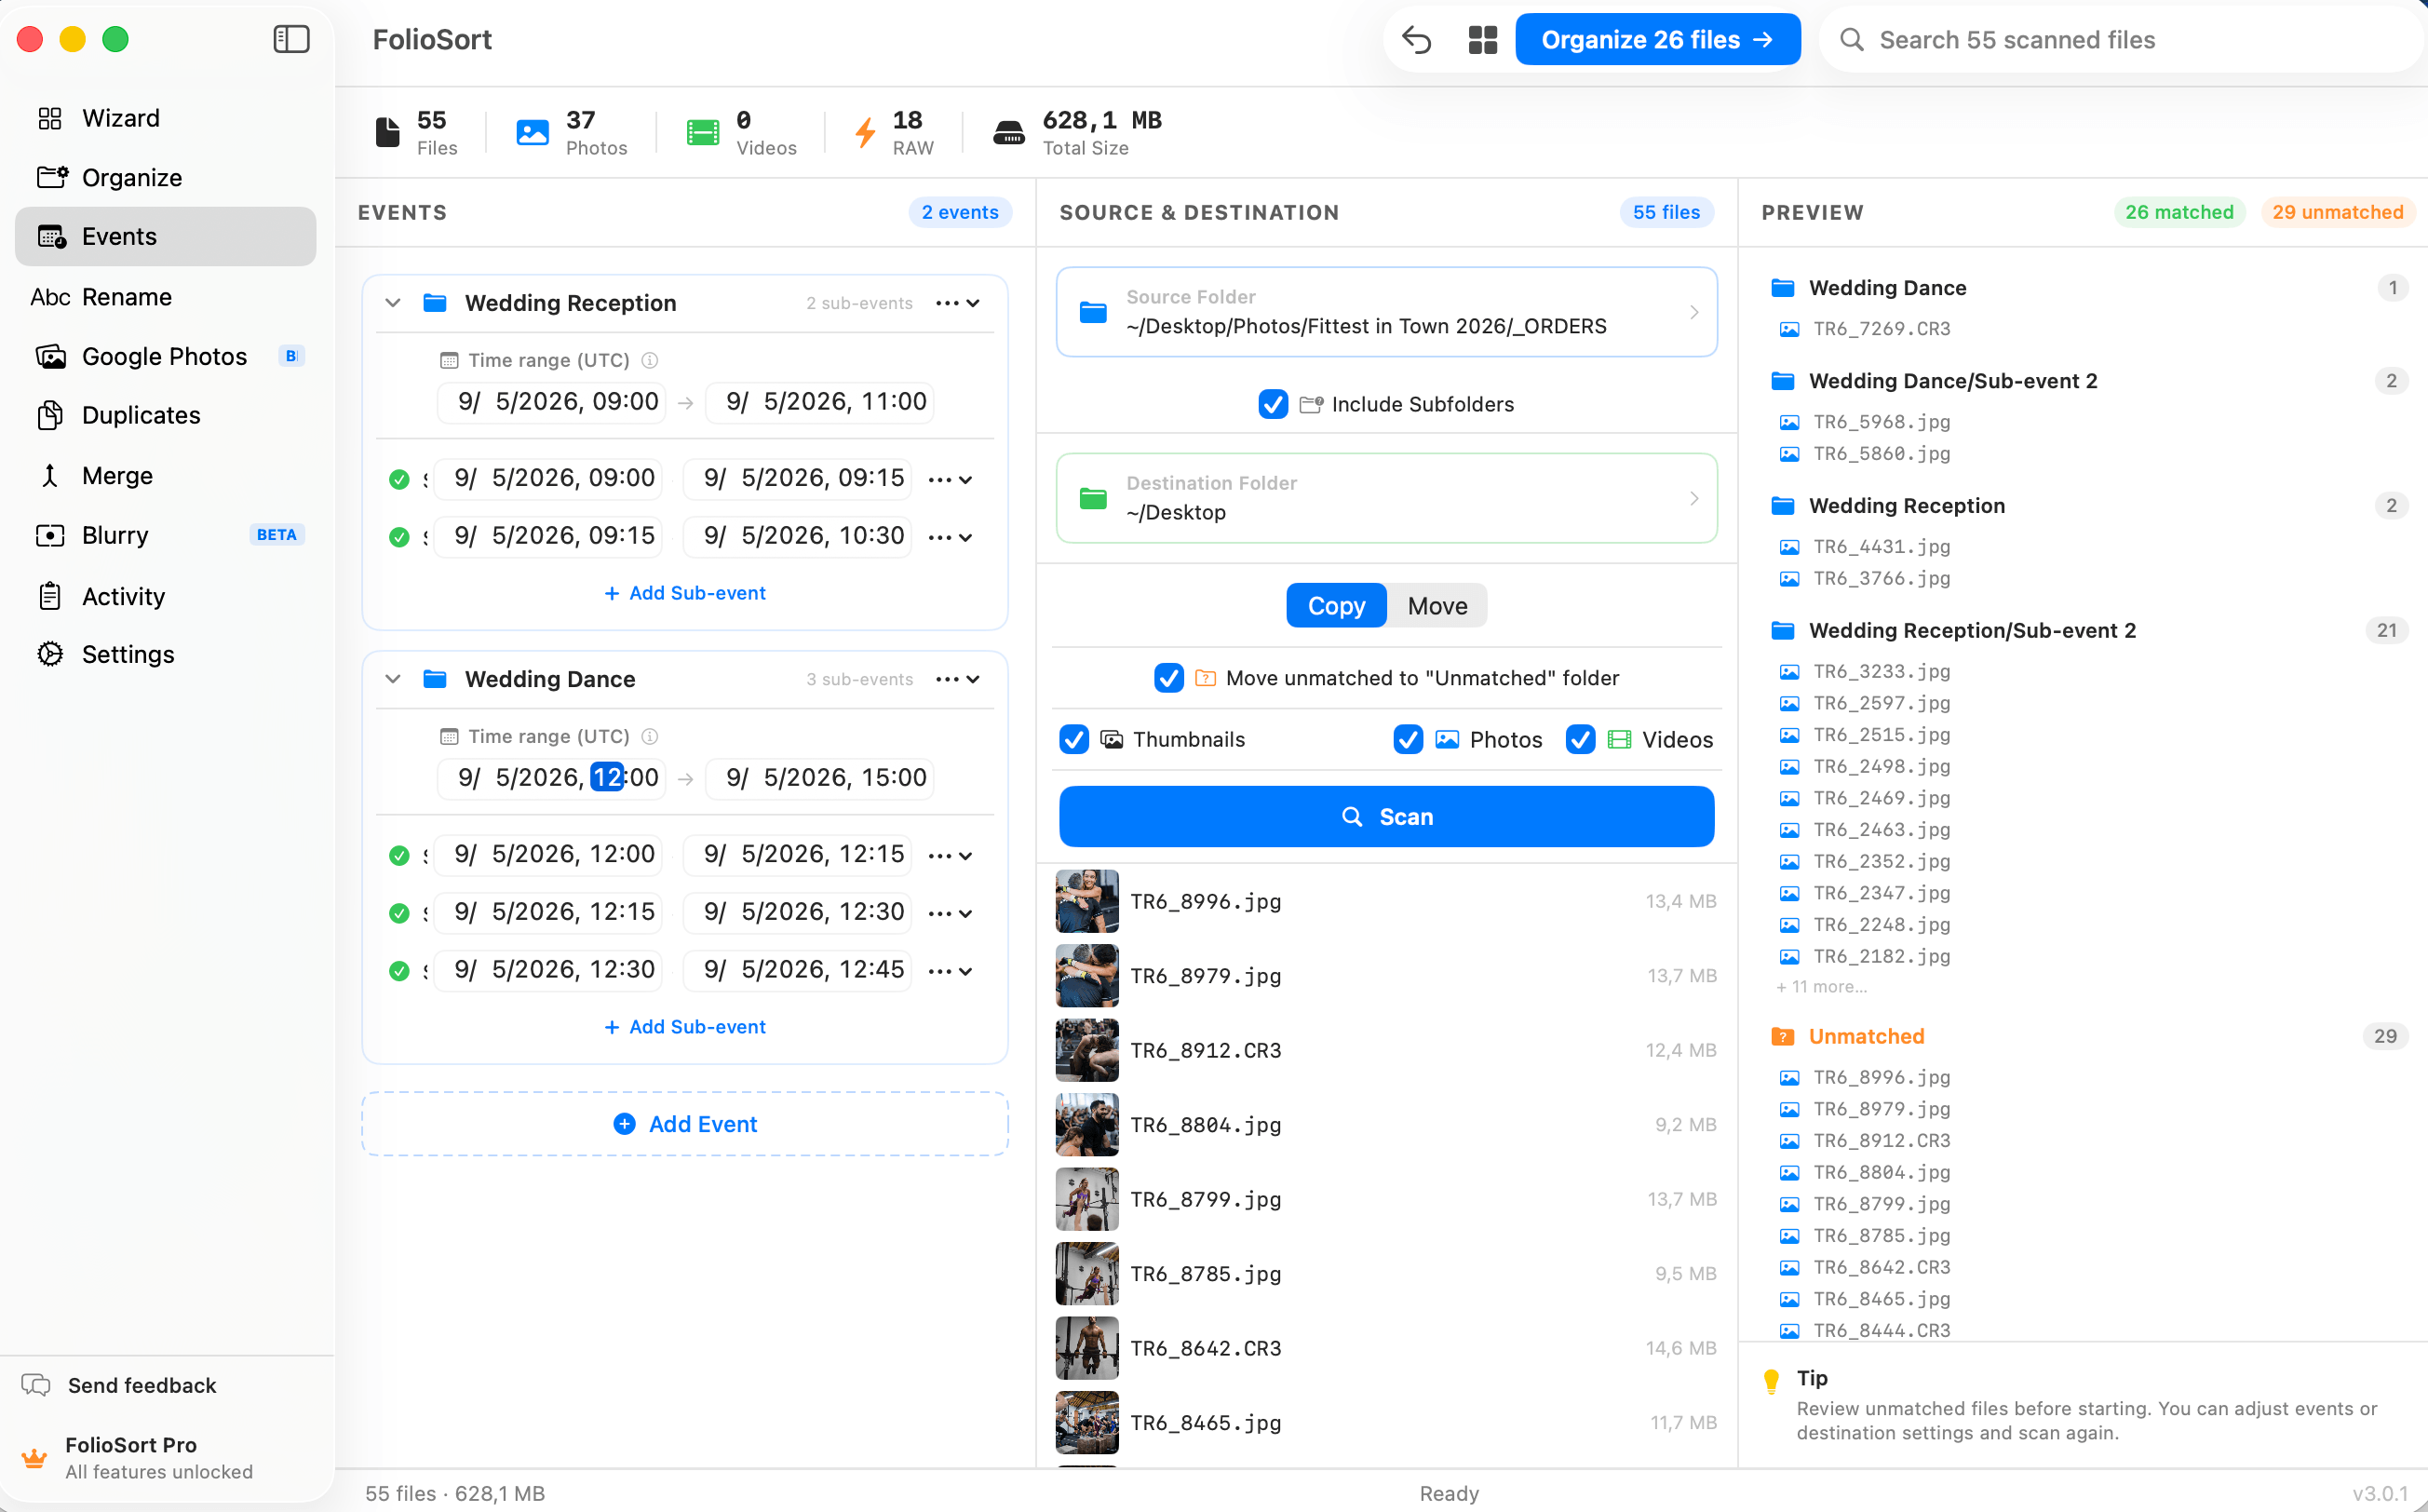Open options for 09:15–10:30 sub-event
Viewport: 2428px width, 1512px height.
click(x=950, y=537)
